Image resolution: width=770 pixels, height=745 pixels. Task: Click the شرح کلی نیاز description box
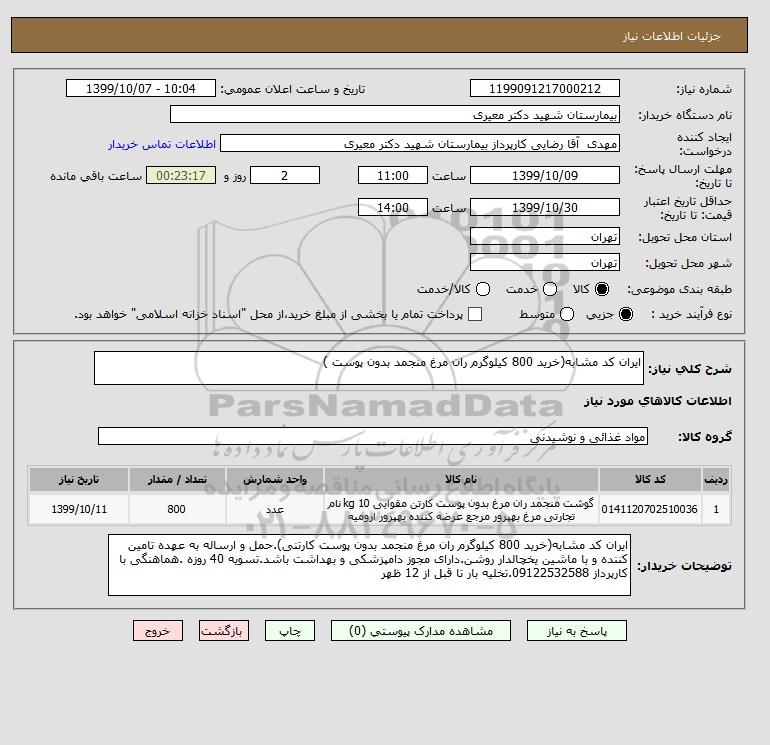[369, 368]
